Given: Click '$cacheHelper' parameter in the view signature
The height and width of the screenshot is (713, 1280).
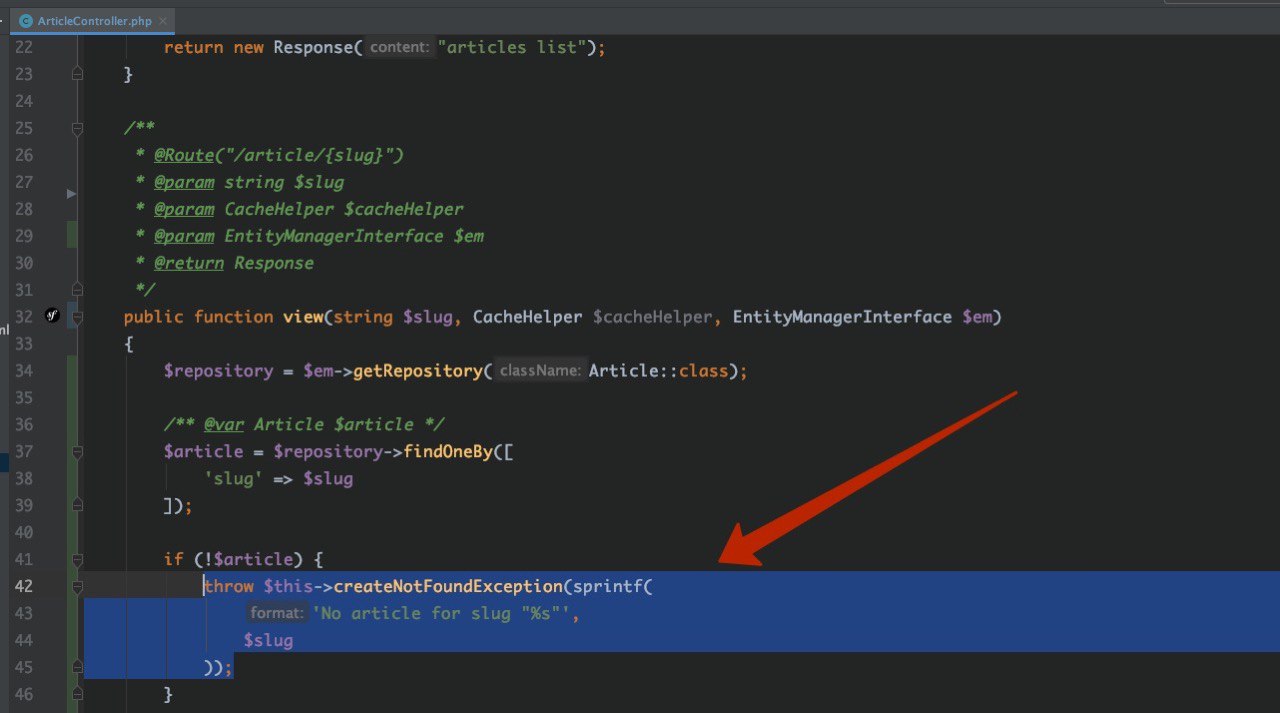Looking at the screenshot, I should click(x=652, y=317).
